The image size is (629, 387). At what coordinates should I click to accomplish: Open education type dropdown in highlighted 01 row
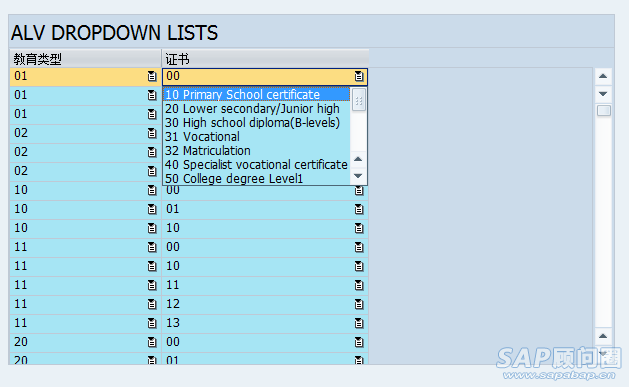click(152, 76)
